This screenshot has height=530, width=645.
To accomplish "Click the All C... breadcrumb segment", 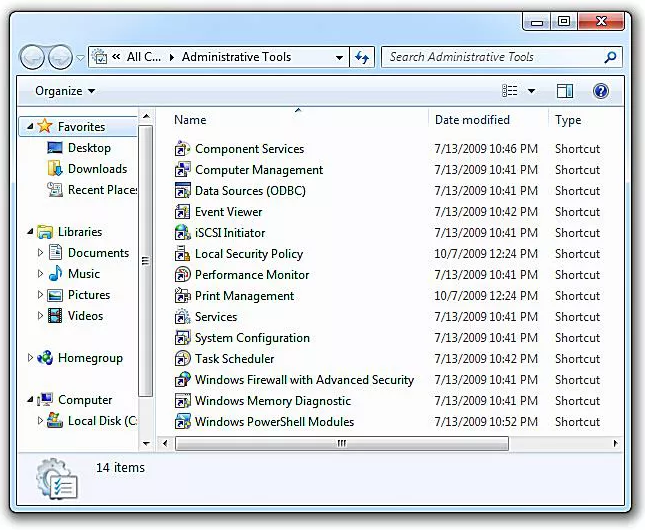I will coord(144,57).
